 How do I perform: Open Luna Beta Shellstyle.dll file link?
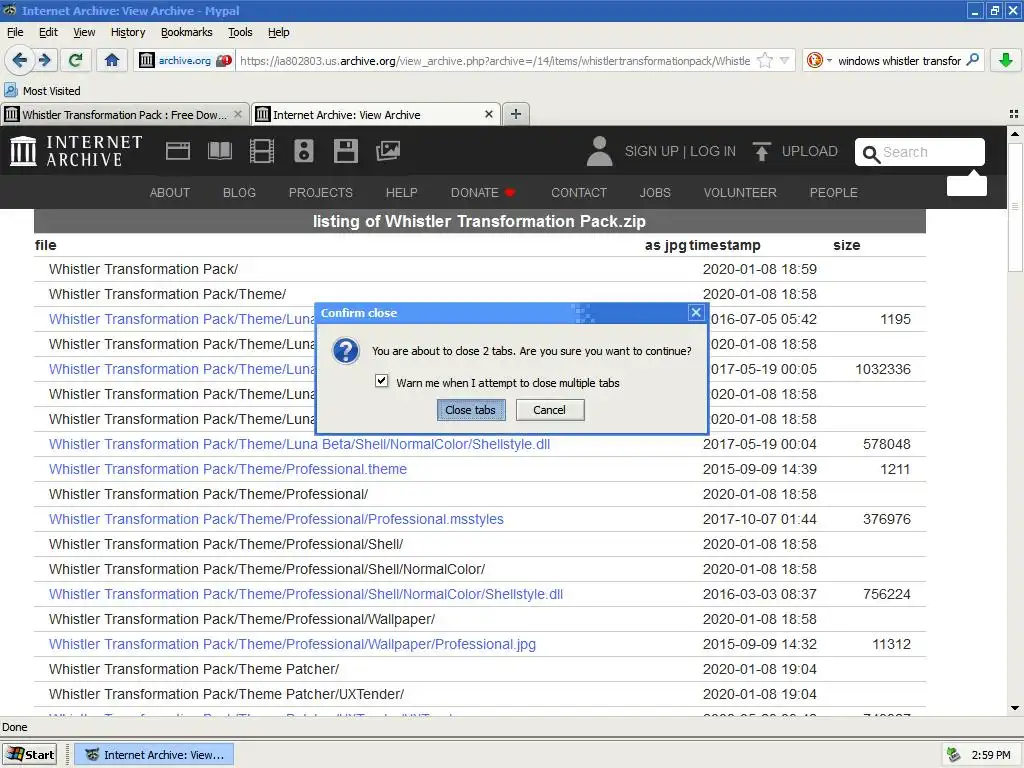[300, 444]
